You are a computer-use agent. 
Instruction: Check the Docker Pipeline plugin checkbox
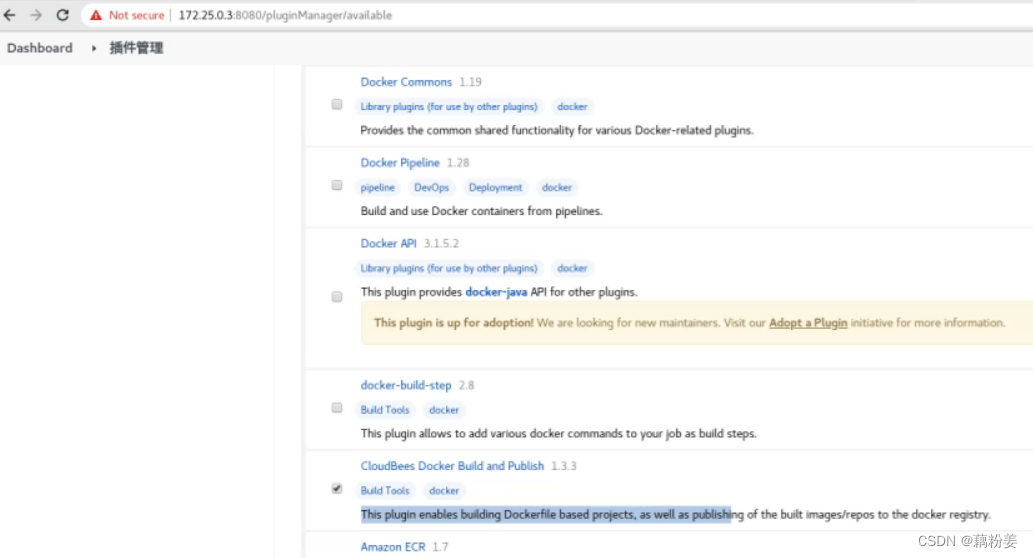point(337,185)
